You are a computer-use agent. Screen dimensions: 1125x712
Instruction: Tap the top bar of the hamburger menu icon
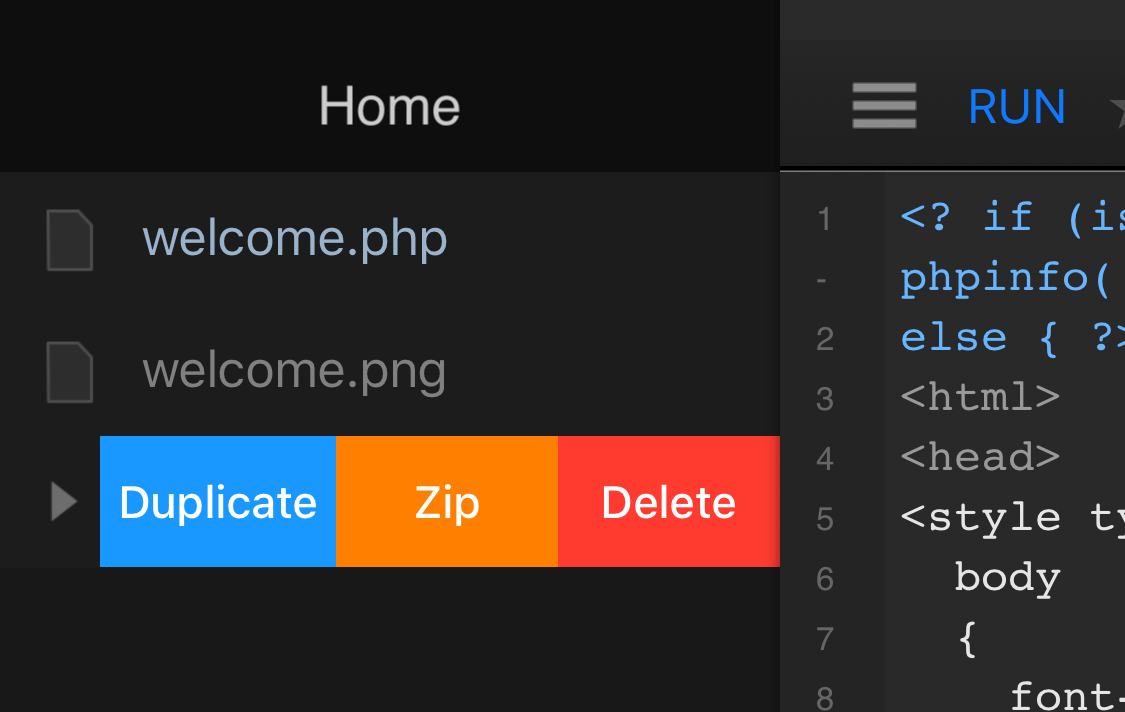[x=884, y=90]
